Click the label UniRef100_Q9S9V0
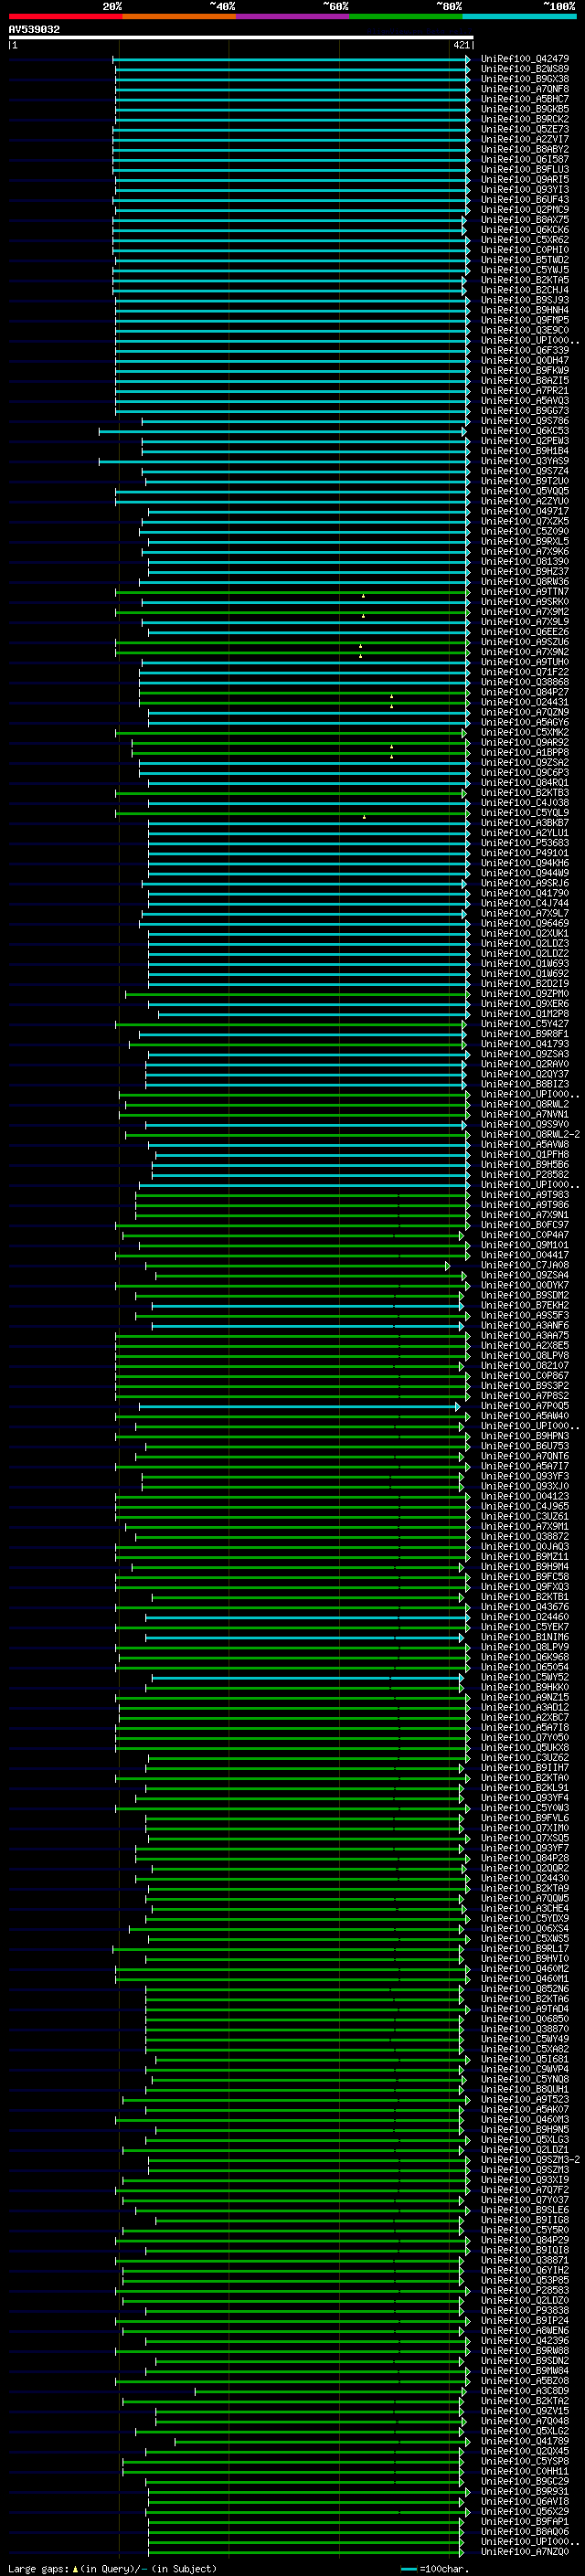The width and height of the screenshot is (585, 2576). 525,1124
